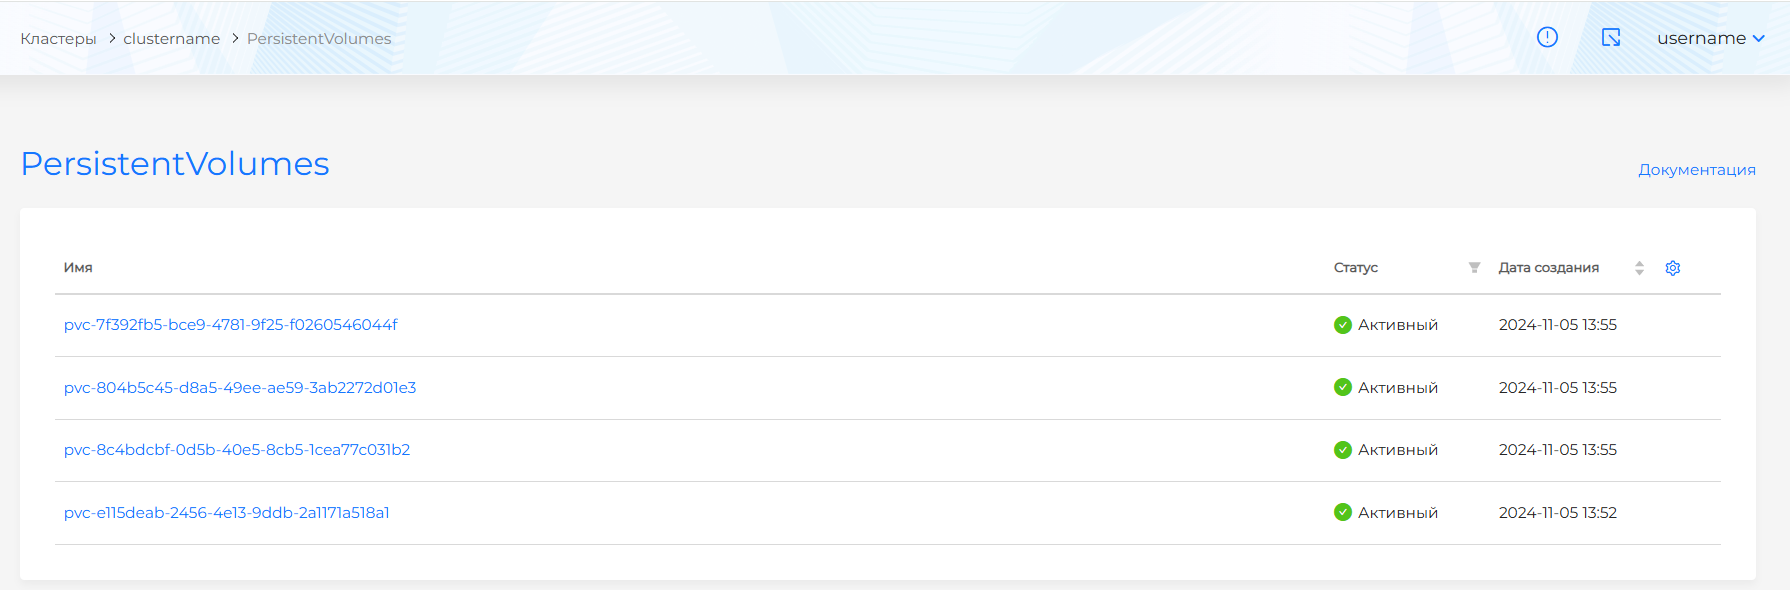Click the open-in-new-window icon in header
1790x590 pixels.
pos(1611,38)
